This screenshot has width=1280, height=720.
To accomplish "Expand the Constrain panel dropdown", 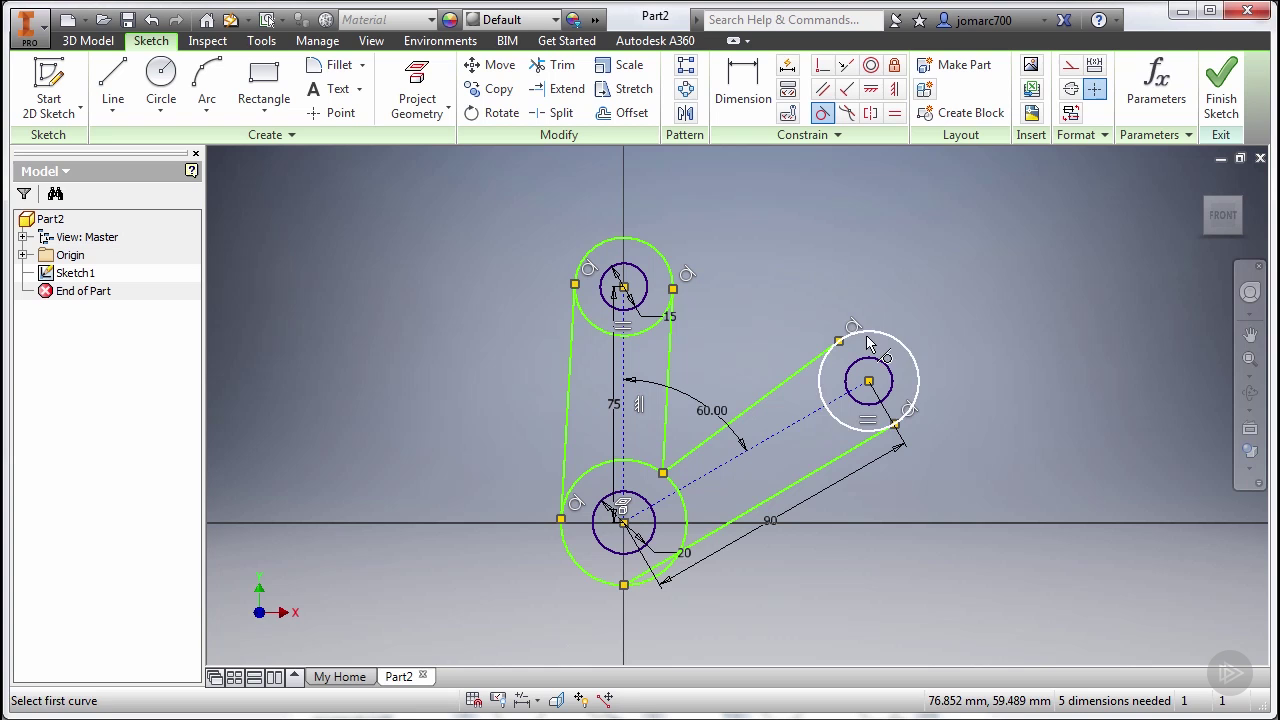I will [x=837, y=135].
